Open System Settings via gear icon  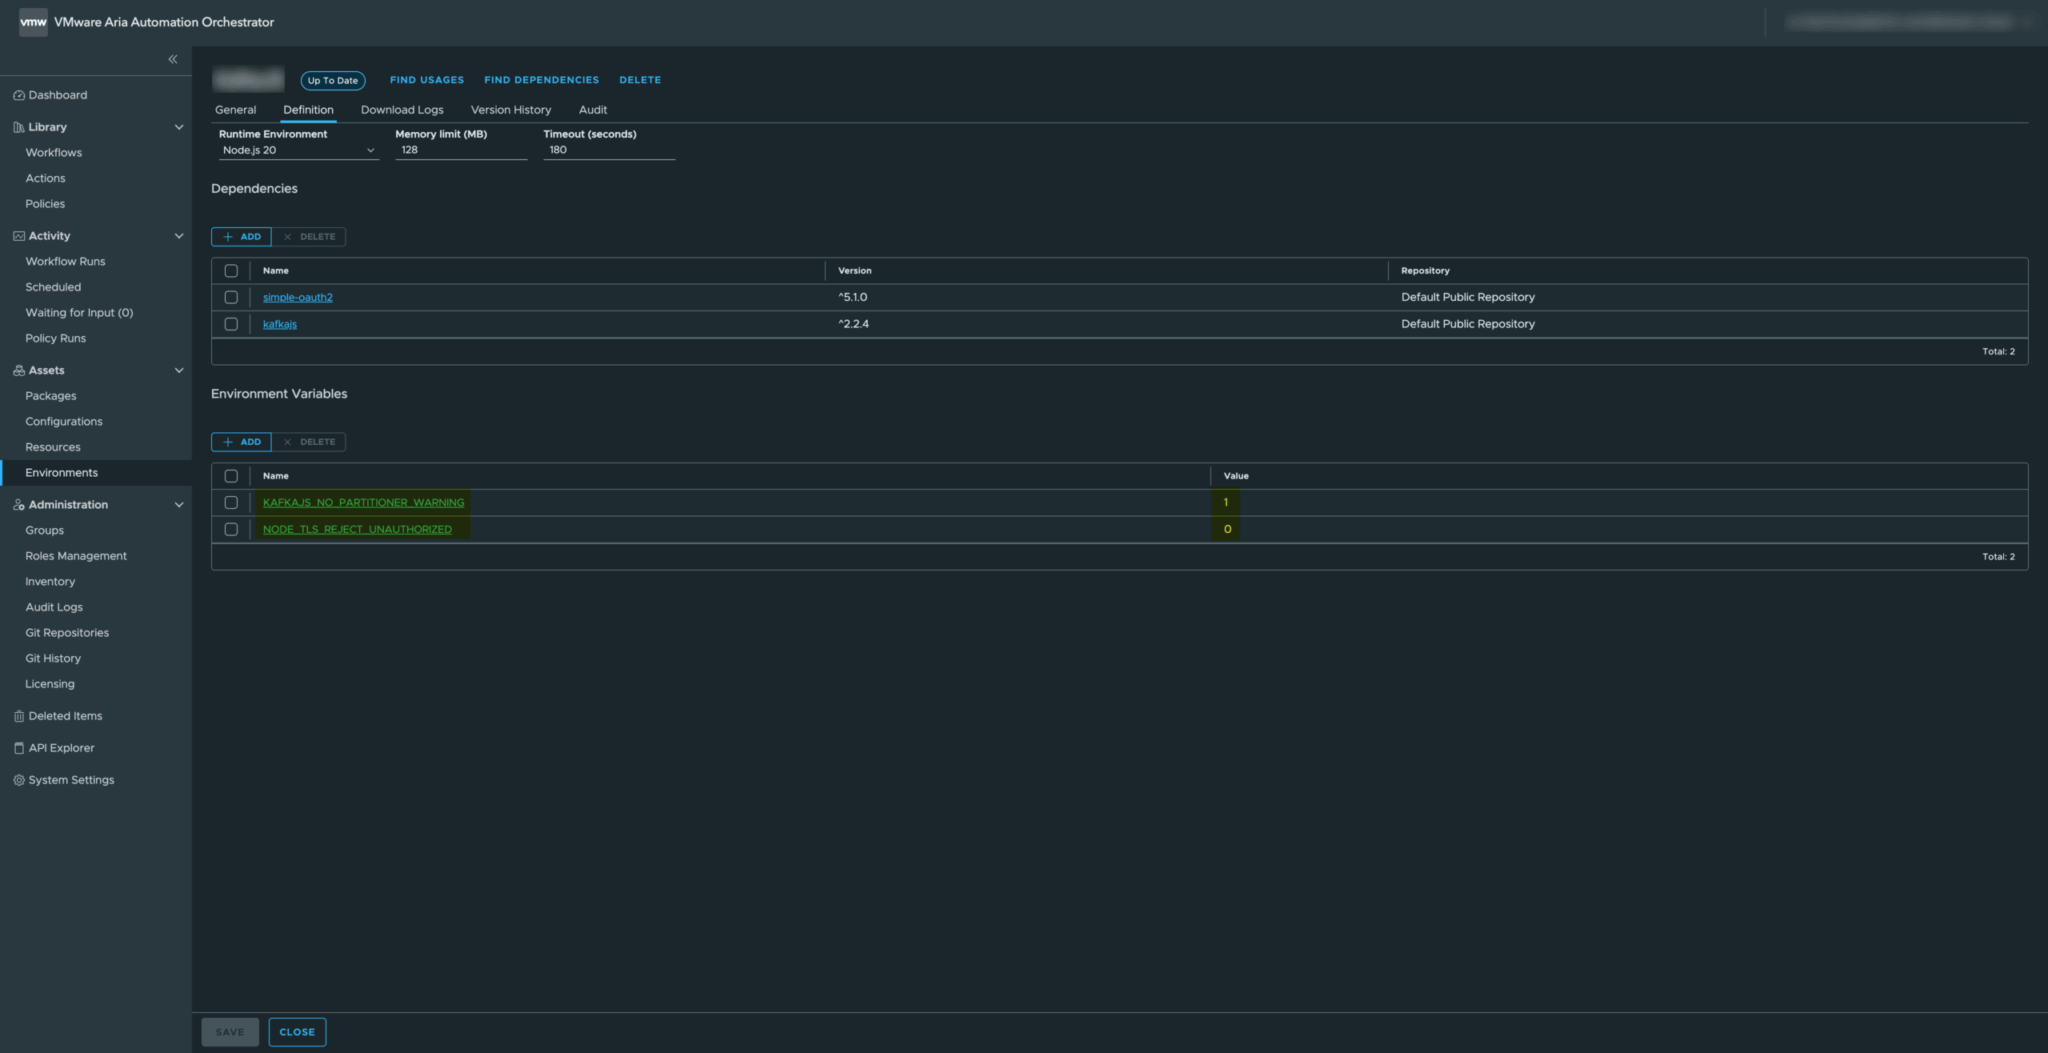point(19,779)
